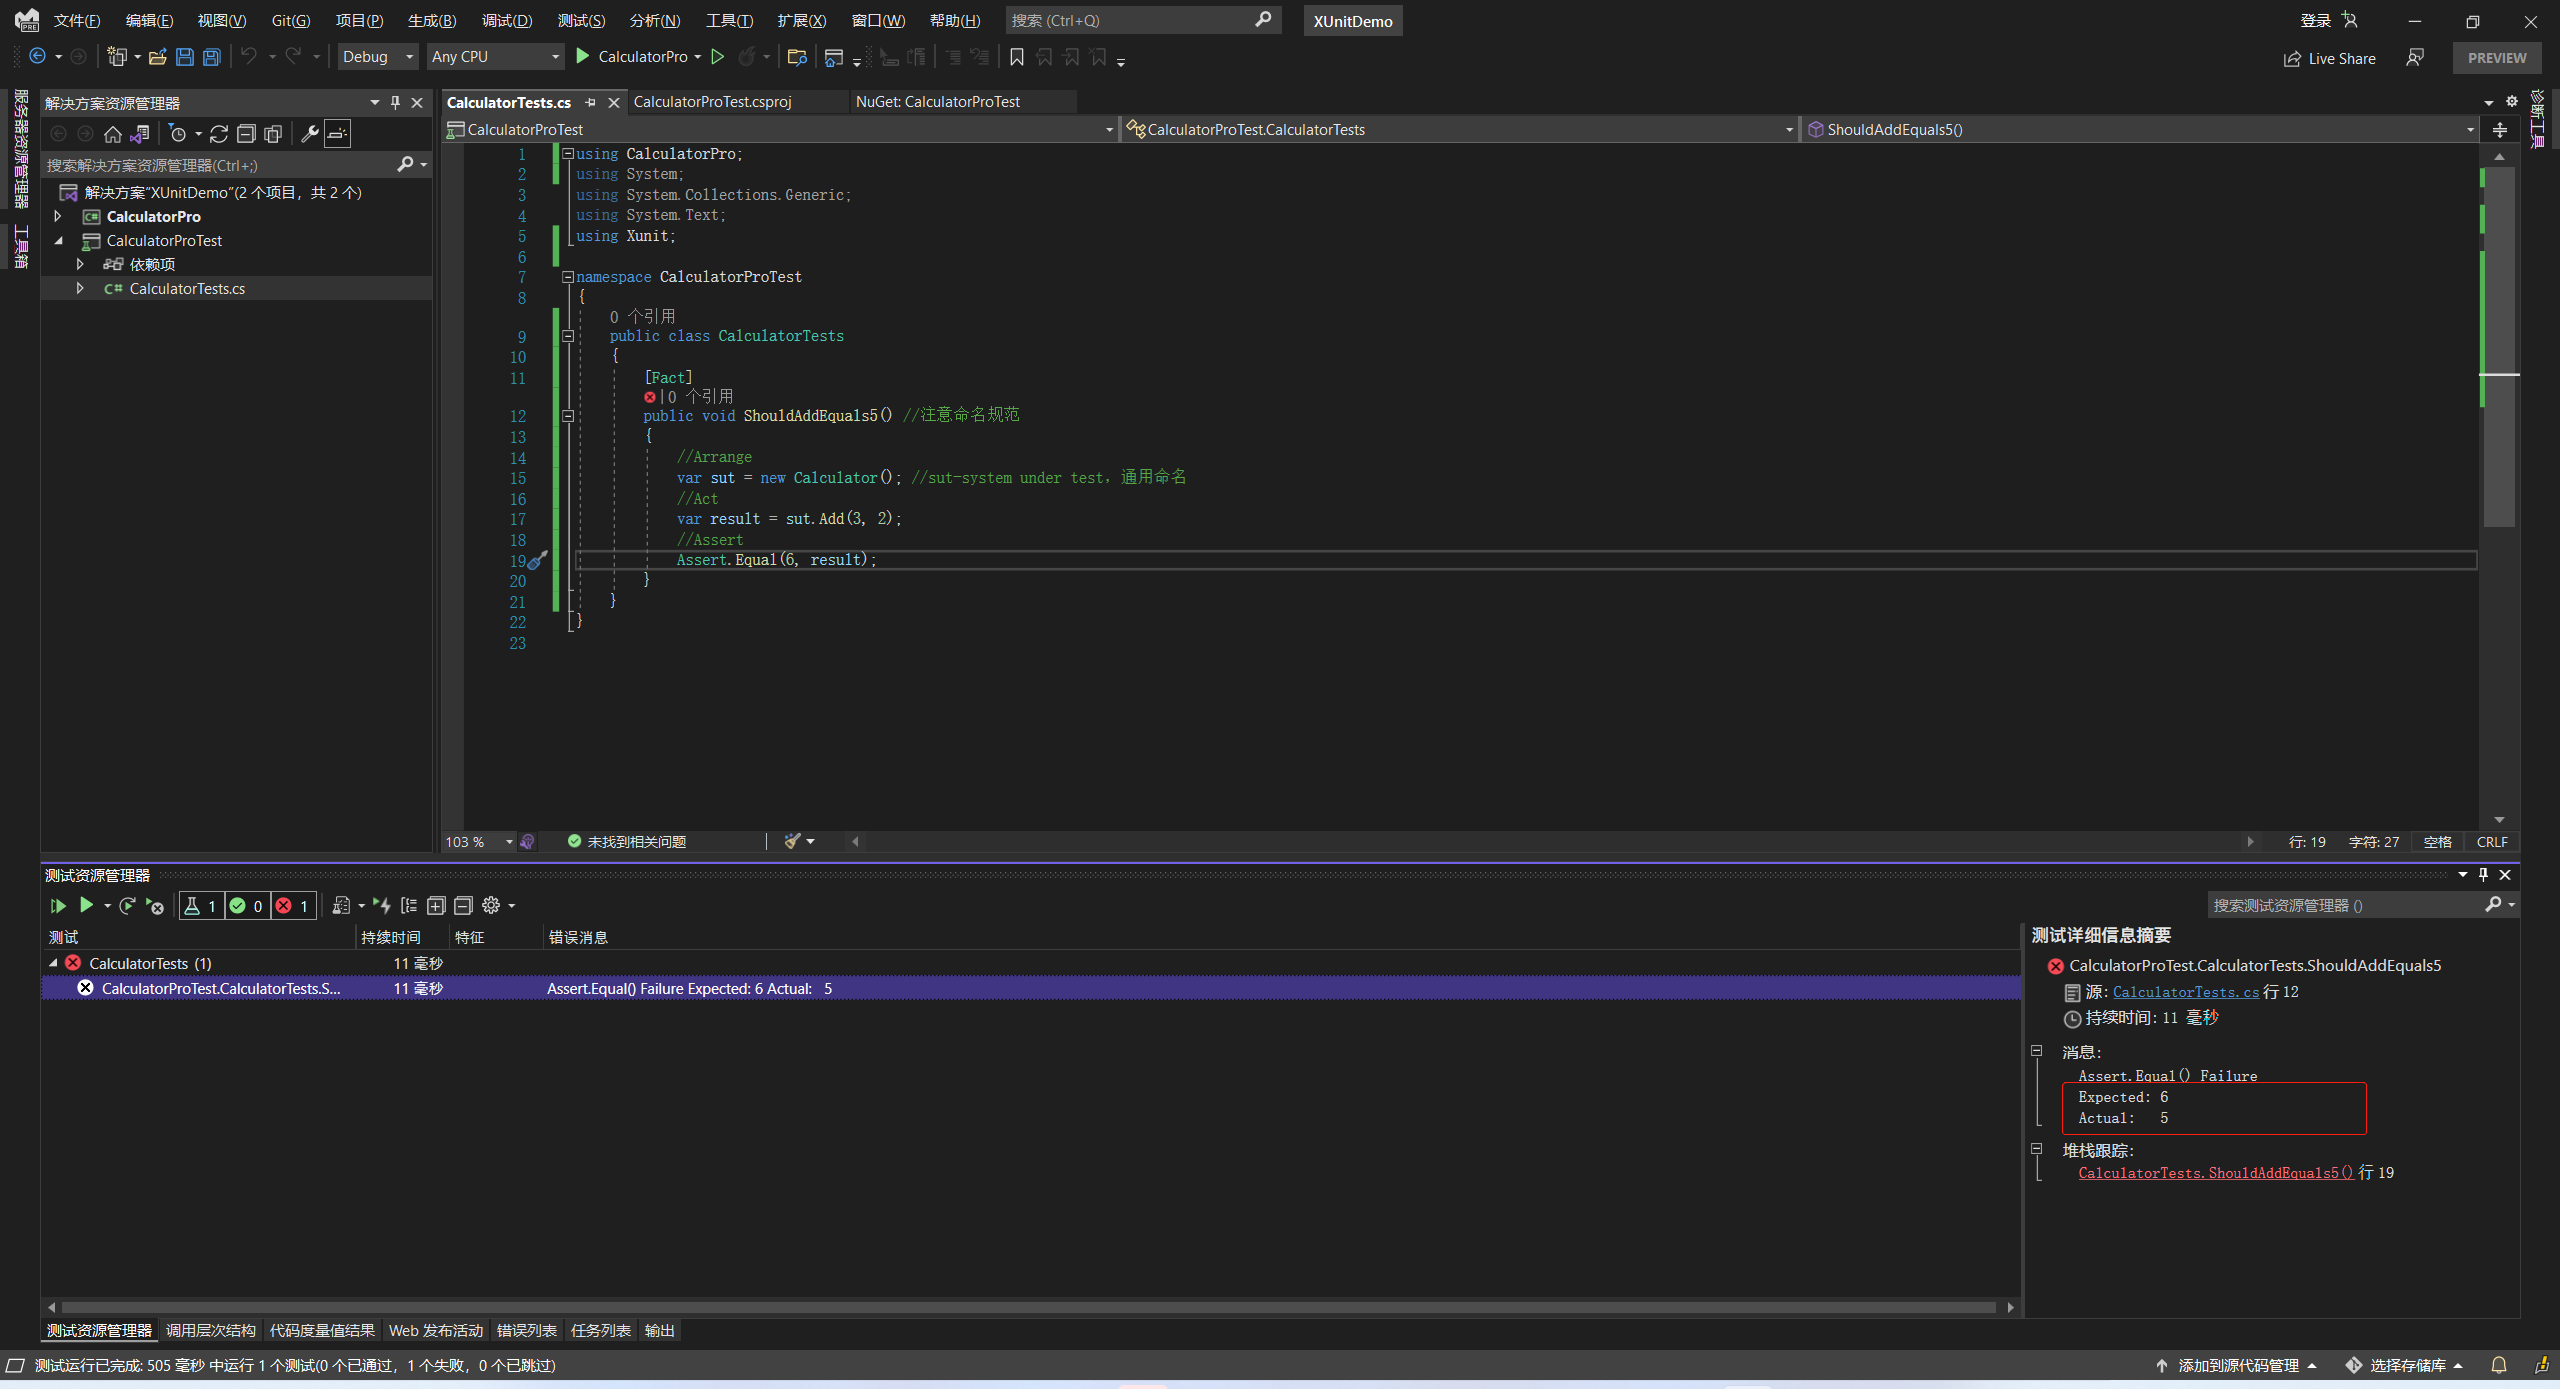Viewport: 2560px width, 1389px height.
Task: Run all tests in Test Explorer
Action: point(58,906)
